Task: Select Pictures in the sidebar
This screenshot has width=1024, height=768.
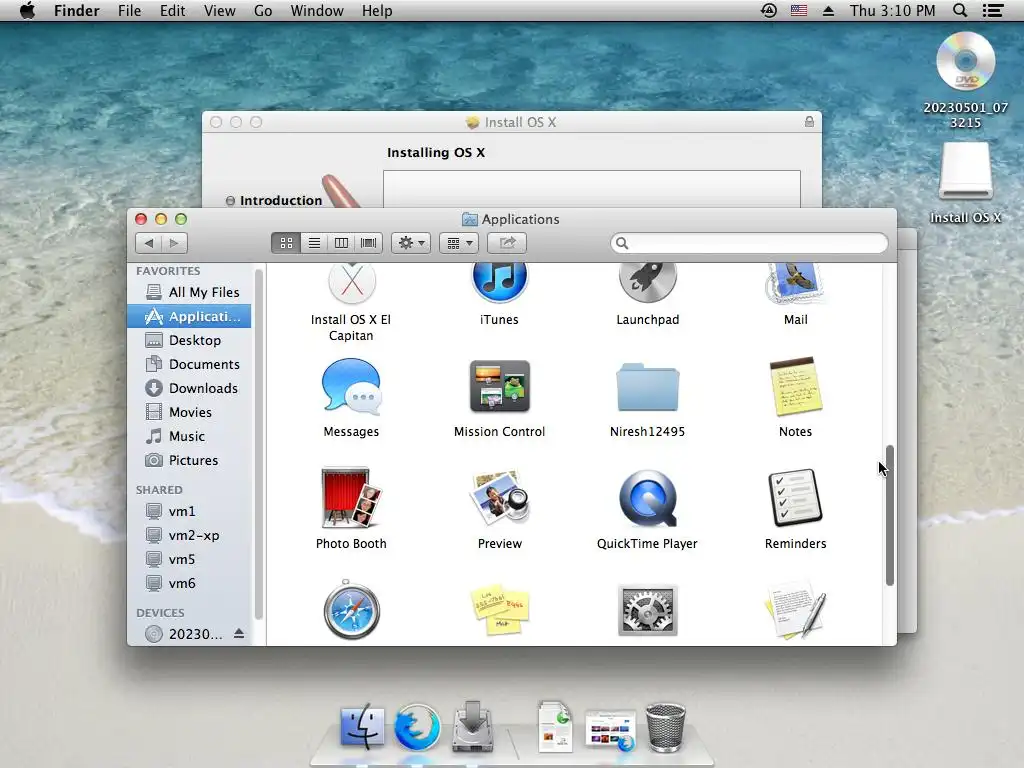Action: (x=189, y=460)
